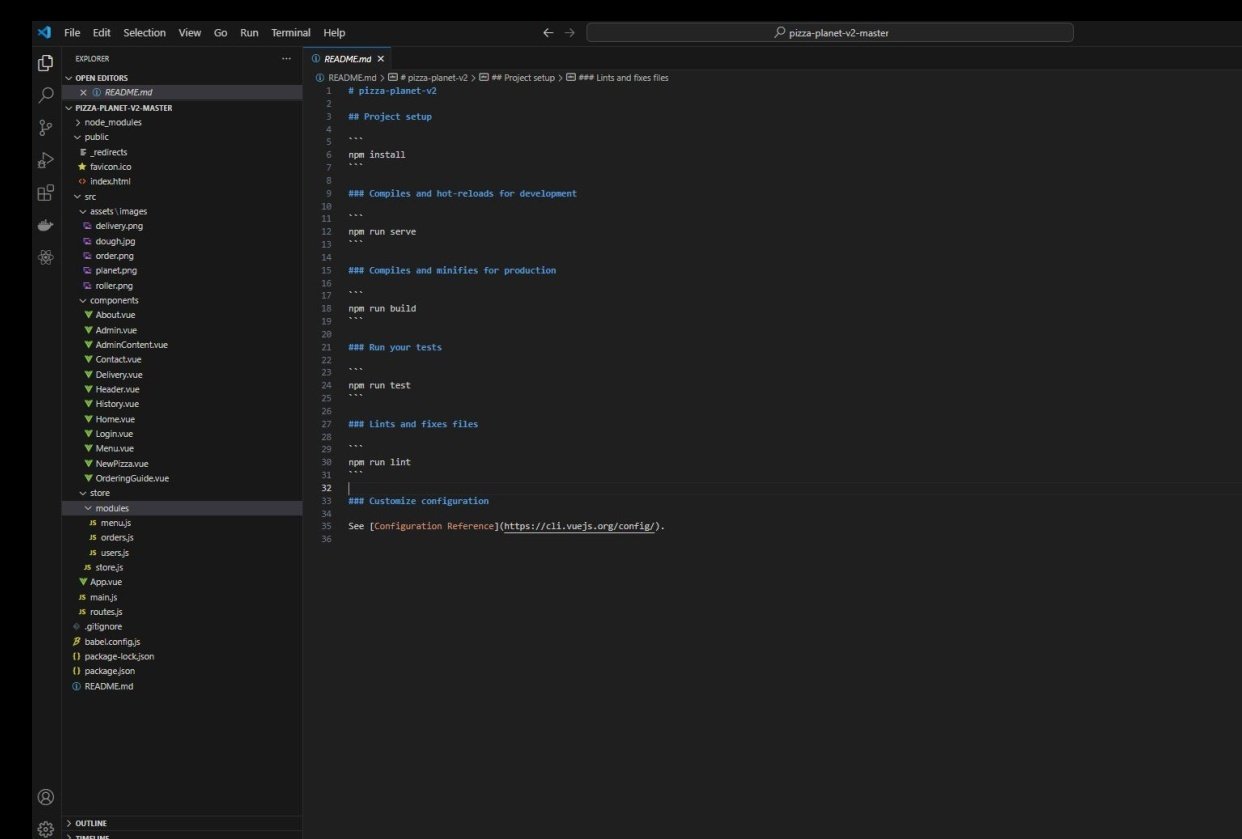1242x839 pixels.
Task: Go back with the left arrow
Action: click(548, 32)
